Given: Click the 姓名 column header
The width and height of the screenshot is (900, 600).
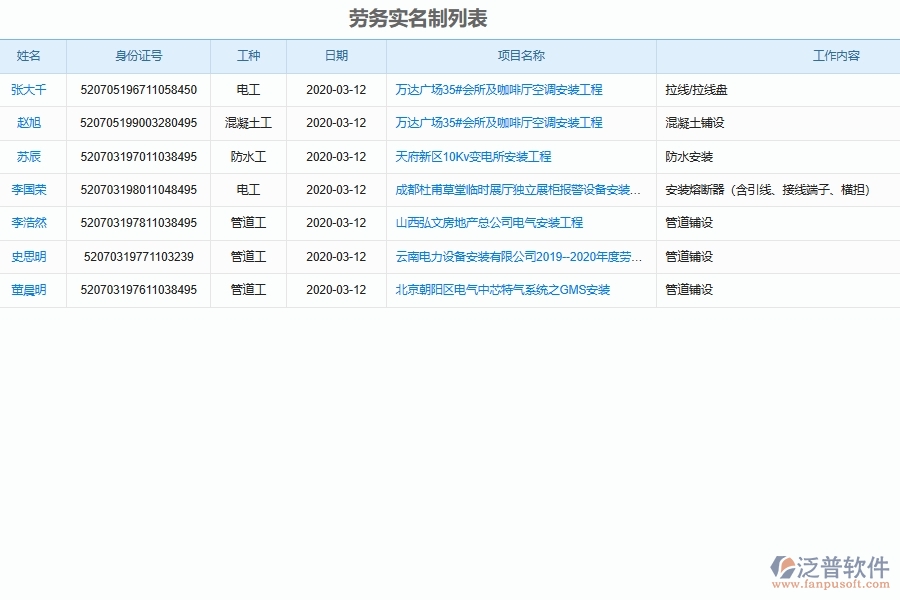Looking at the screenshot, I should pyautogui.click(x=31, y=56).
